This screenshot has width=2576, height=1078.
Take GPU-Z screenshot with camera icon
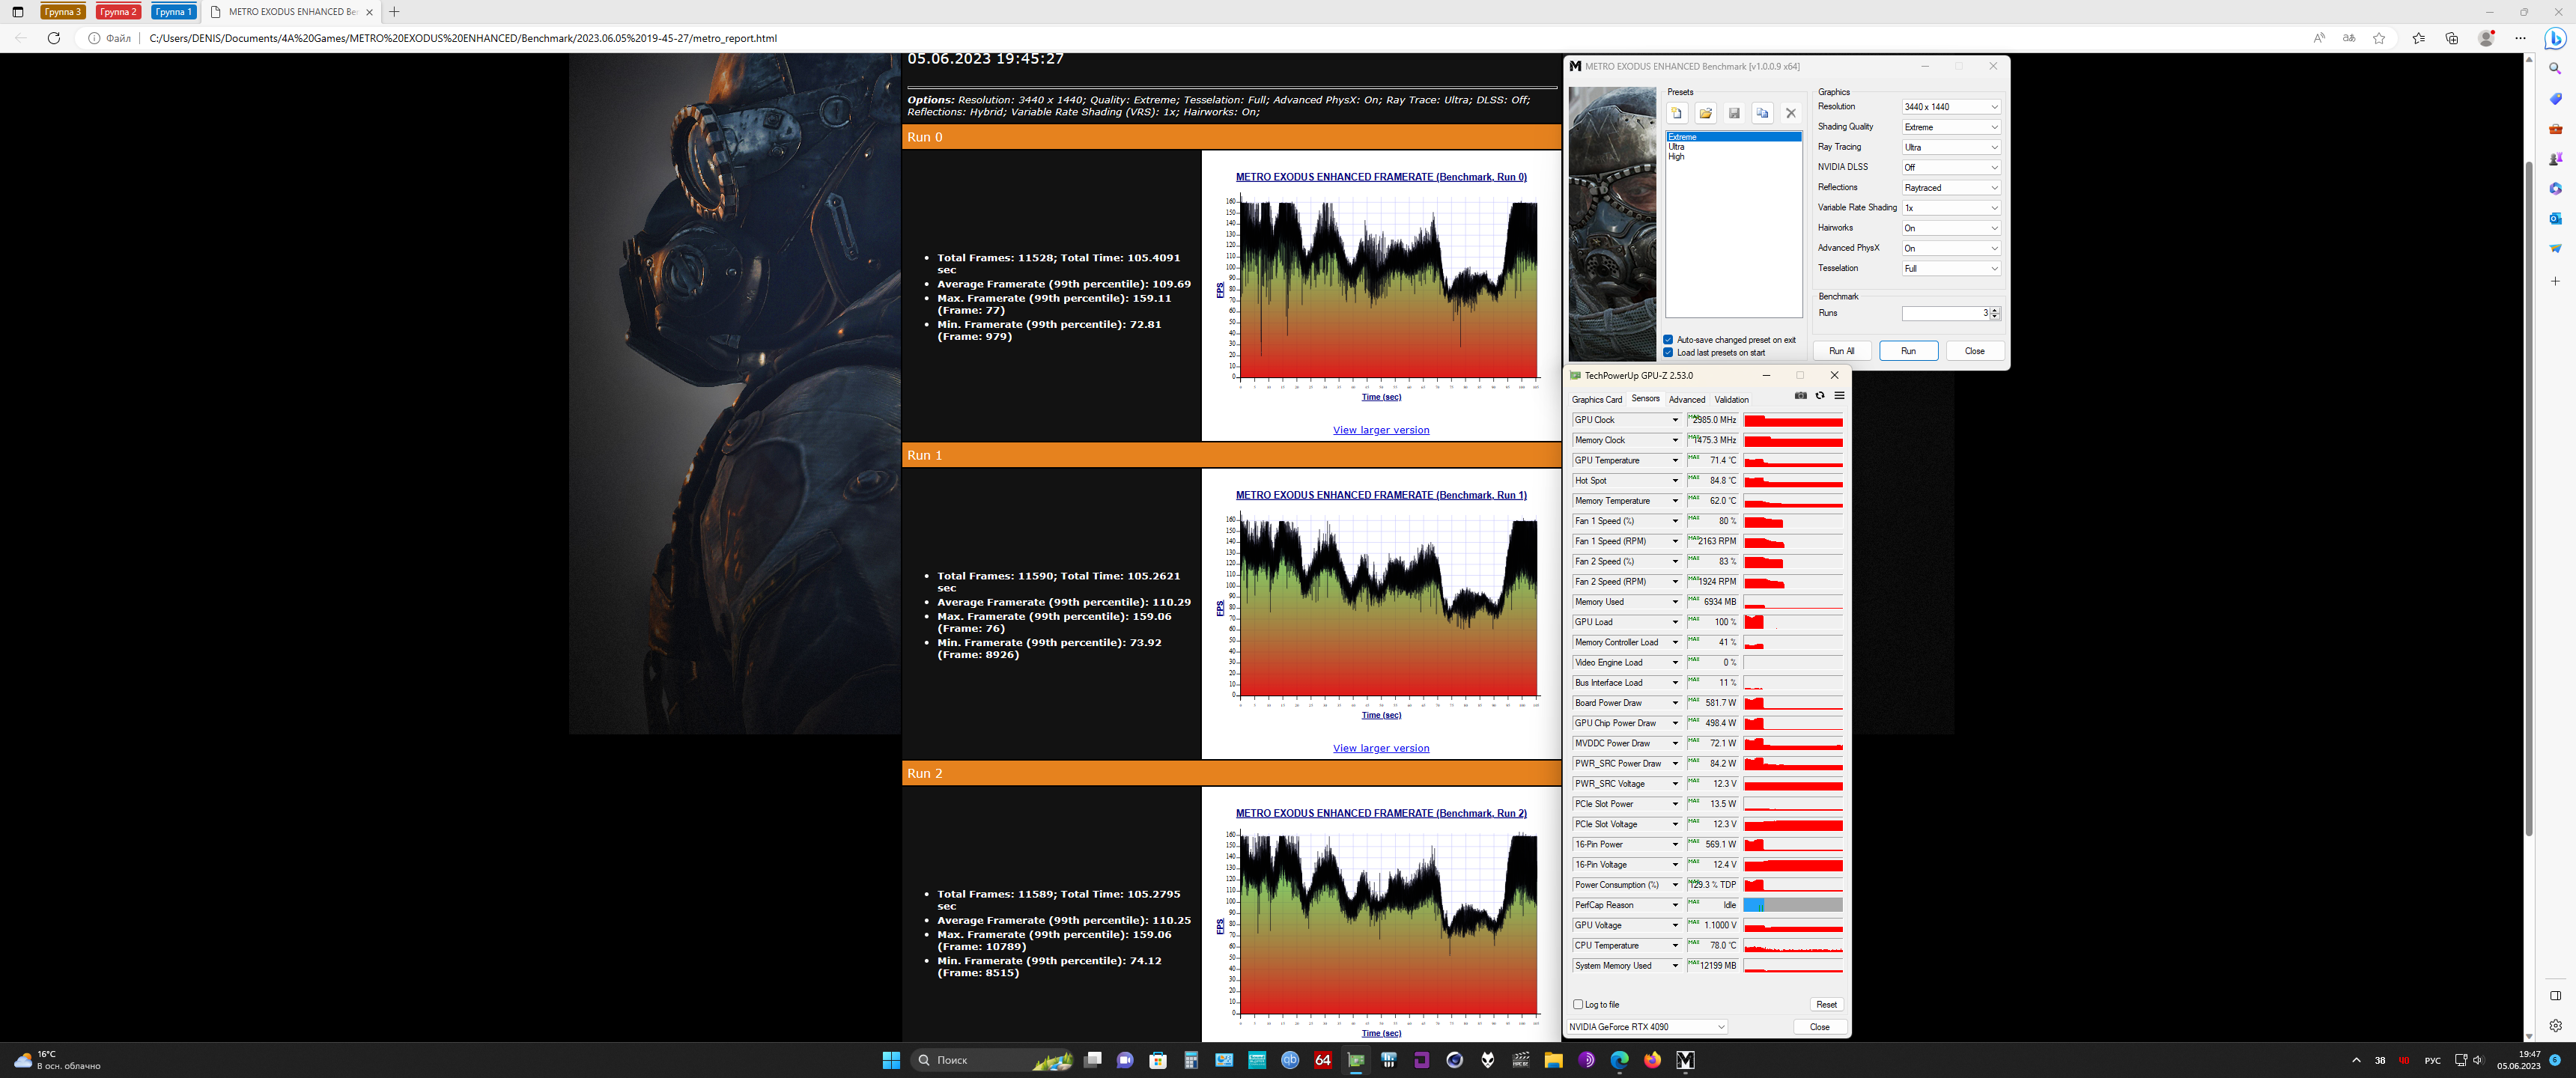tap(1800, 396)
